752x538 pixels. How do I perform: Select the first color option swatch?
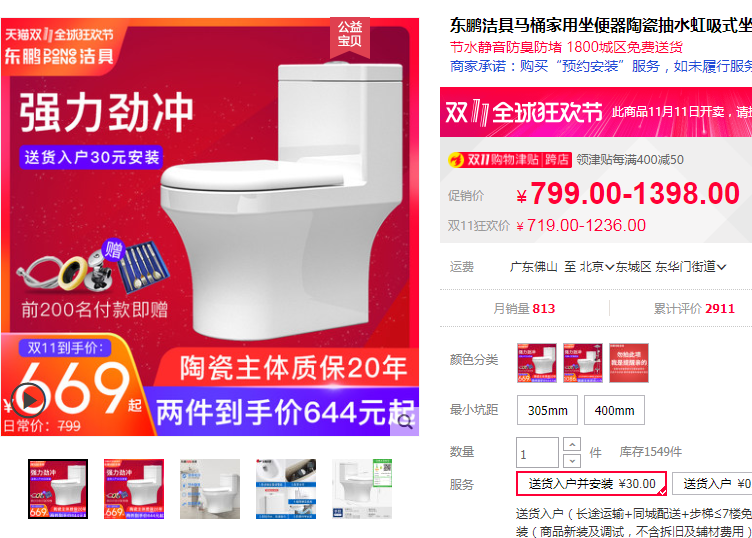point(537,363)
